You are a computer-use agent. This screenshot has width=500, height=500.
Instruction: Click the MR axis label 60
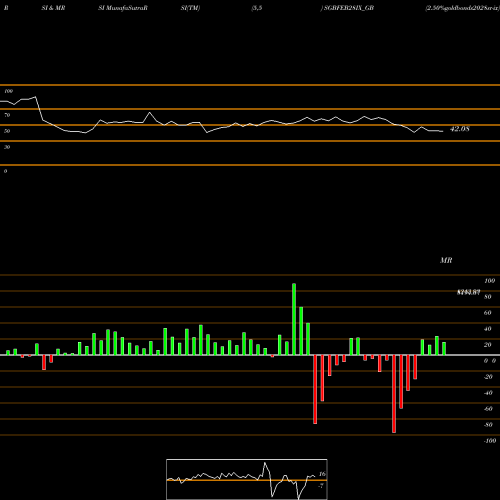click(x=488, y=313)
